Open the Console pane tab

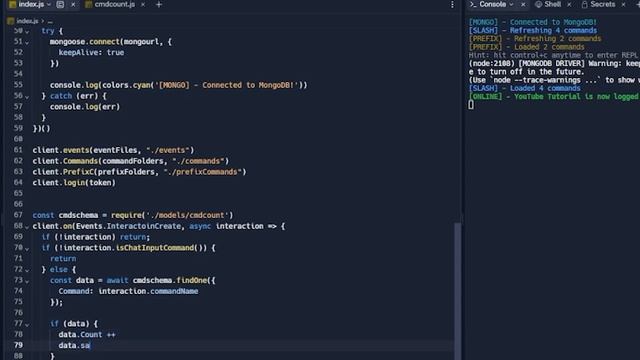pyautogui.click(x=492, y=4)
